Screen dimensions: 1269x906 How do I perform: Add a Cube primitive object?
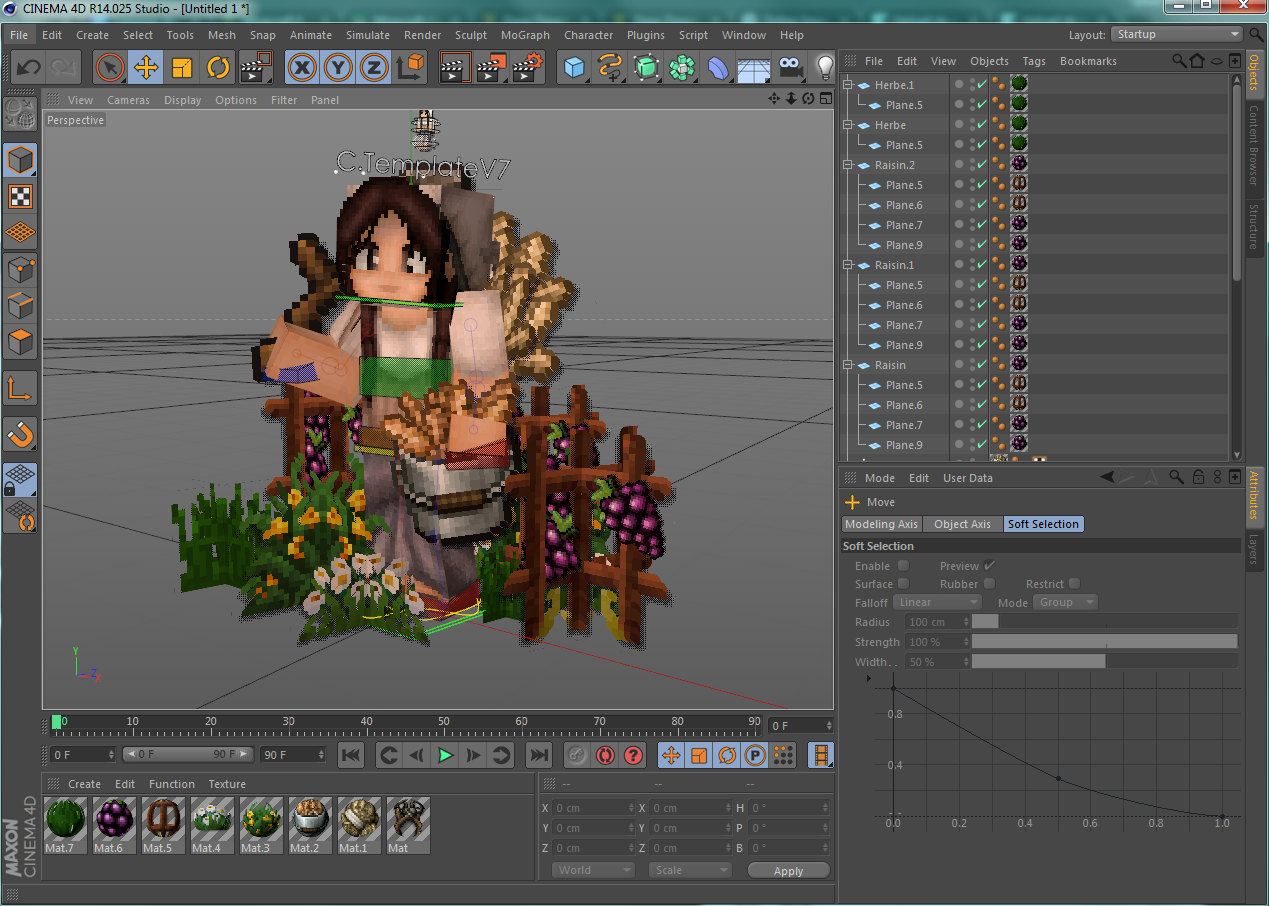point(575,68)
